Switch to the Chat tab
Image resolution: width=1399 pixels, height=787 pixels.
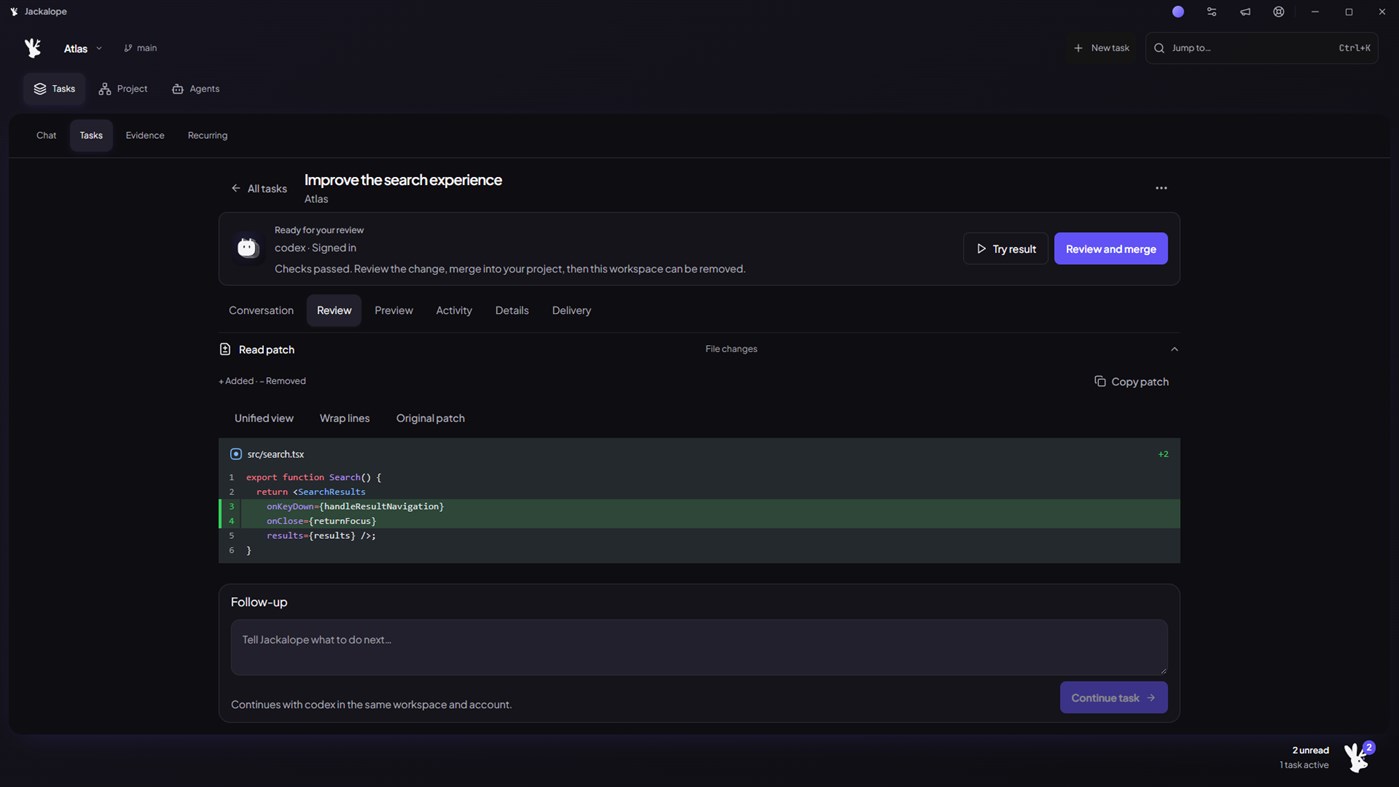46,135
